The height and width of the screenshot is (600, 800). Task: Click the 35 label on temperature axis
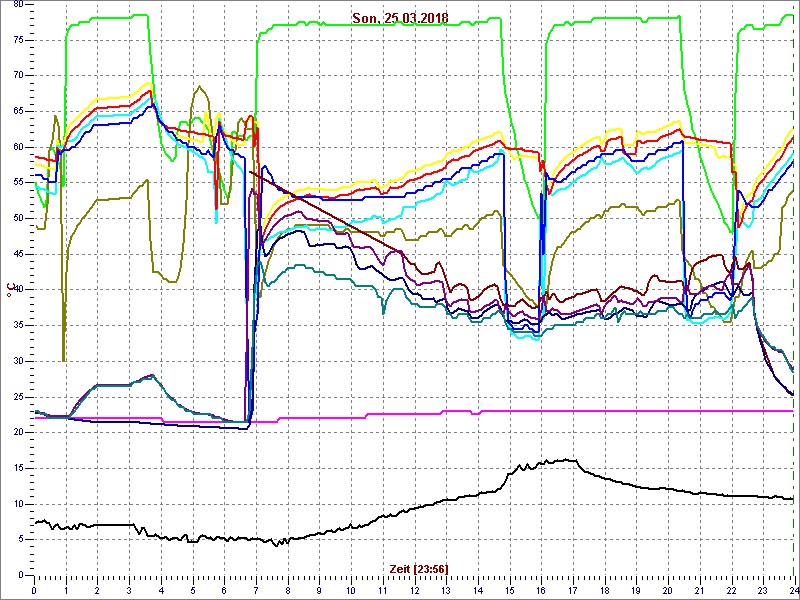coord(17,325)
